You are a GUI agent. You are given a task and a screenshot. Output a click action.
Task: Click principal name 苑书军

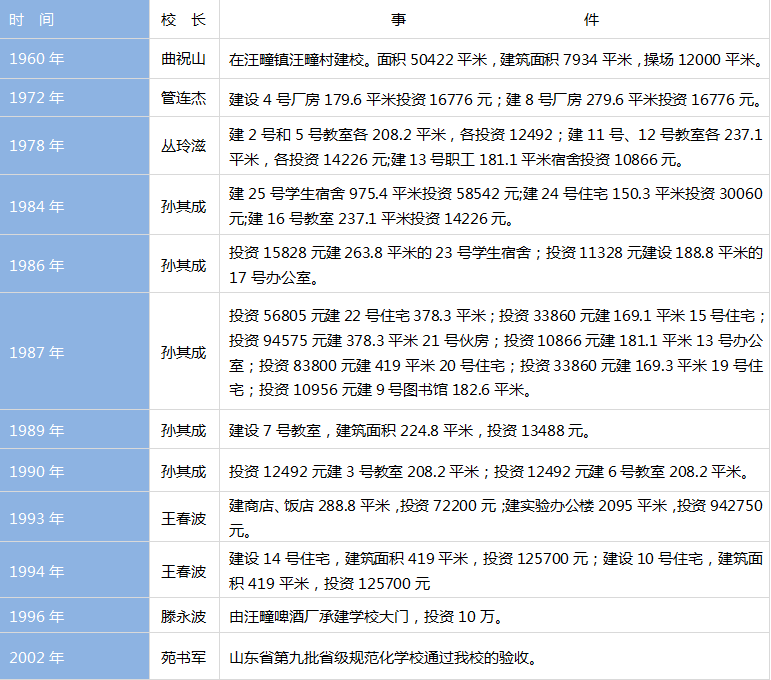183,658
